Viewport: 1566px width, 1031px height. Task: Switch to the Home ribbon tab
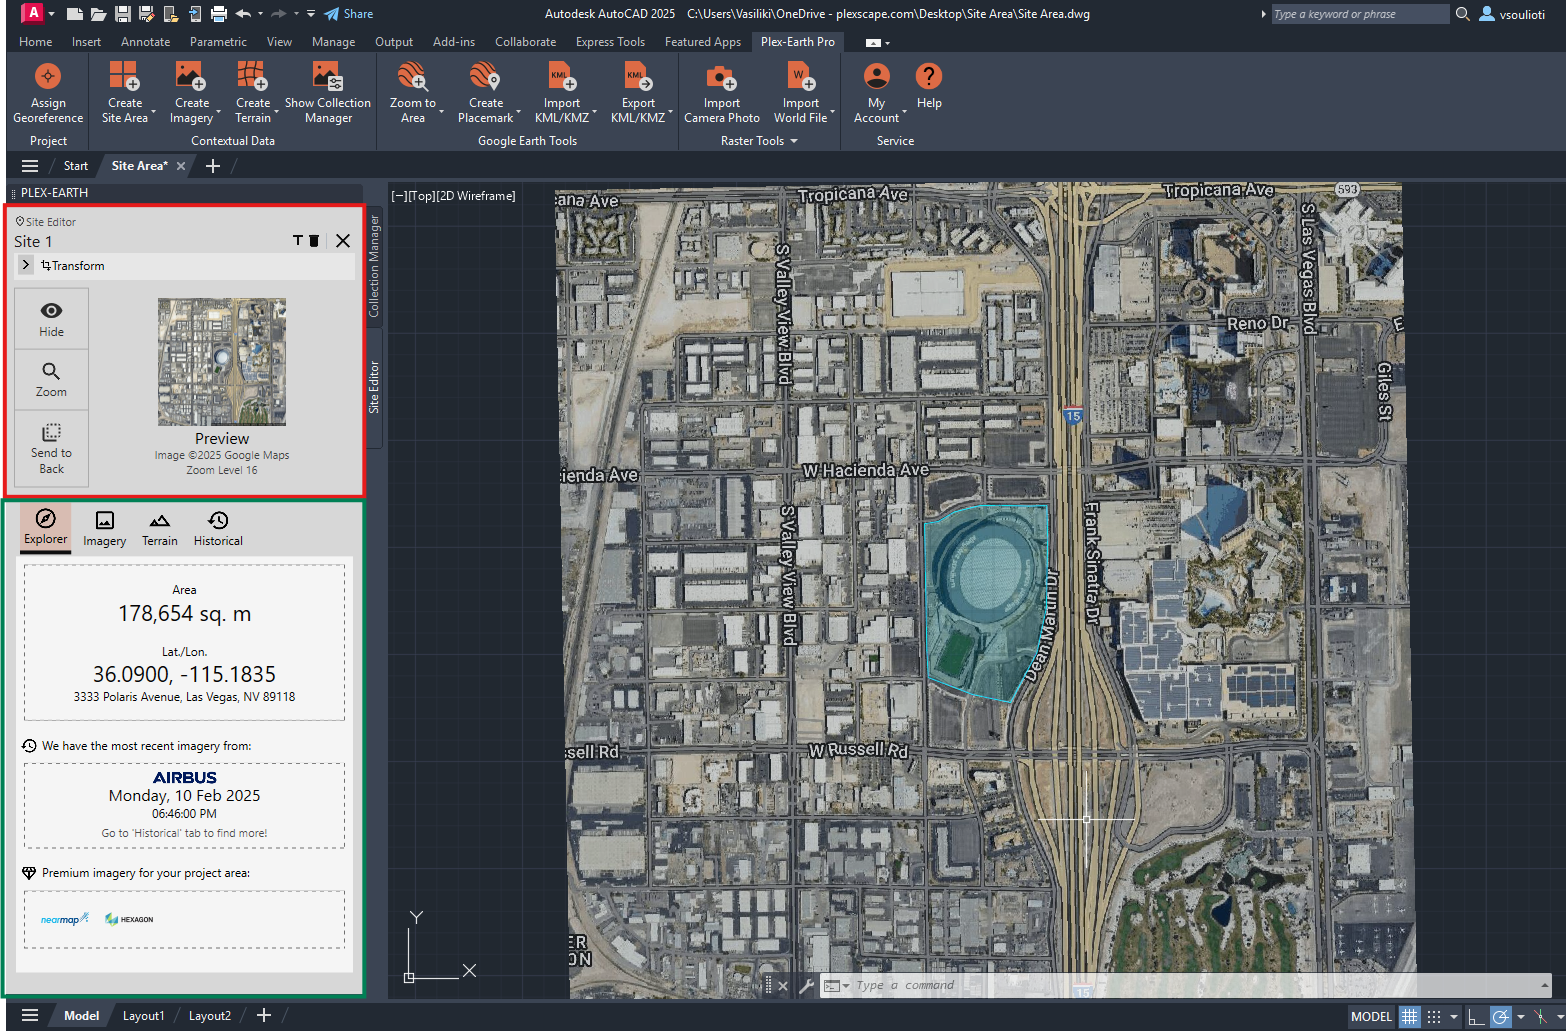(36, 42)
